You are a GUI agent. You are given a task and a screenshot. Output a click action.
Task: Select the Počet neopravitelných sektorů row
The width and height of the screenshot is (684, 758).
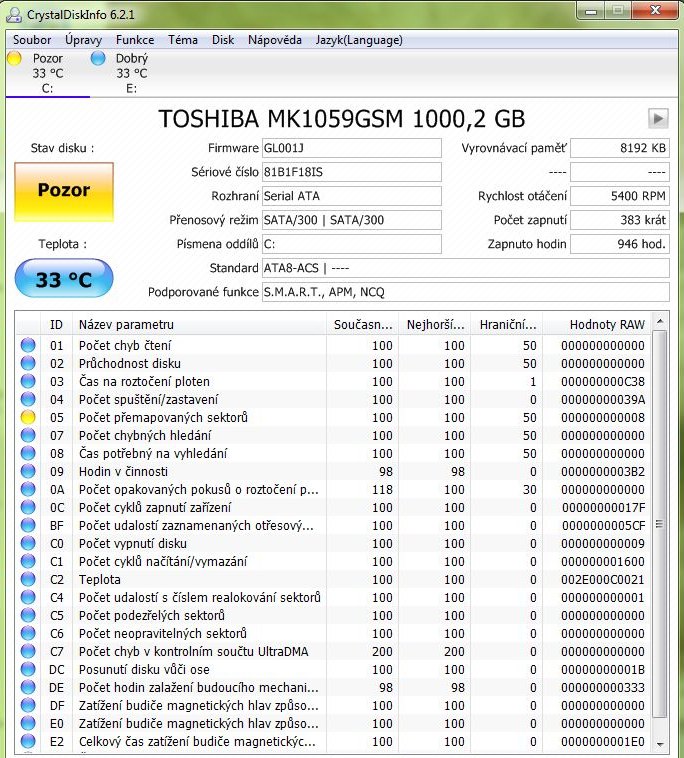point(200,633)
